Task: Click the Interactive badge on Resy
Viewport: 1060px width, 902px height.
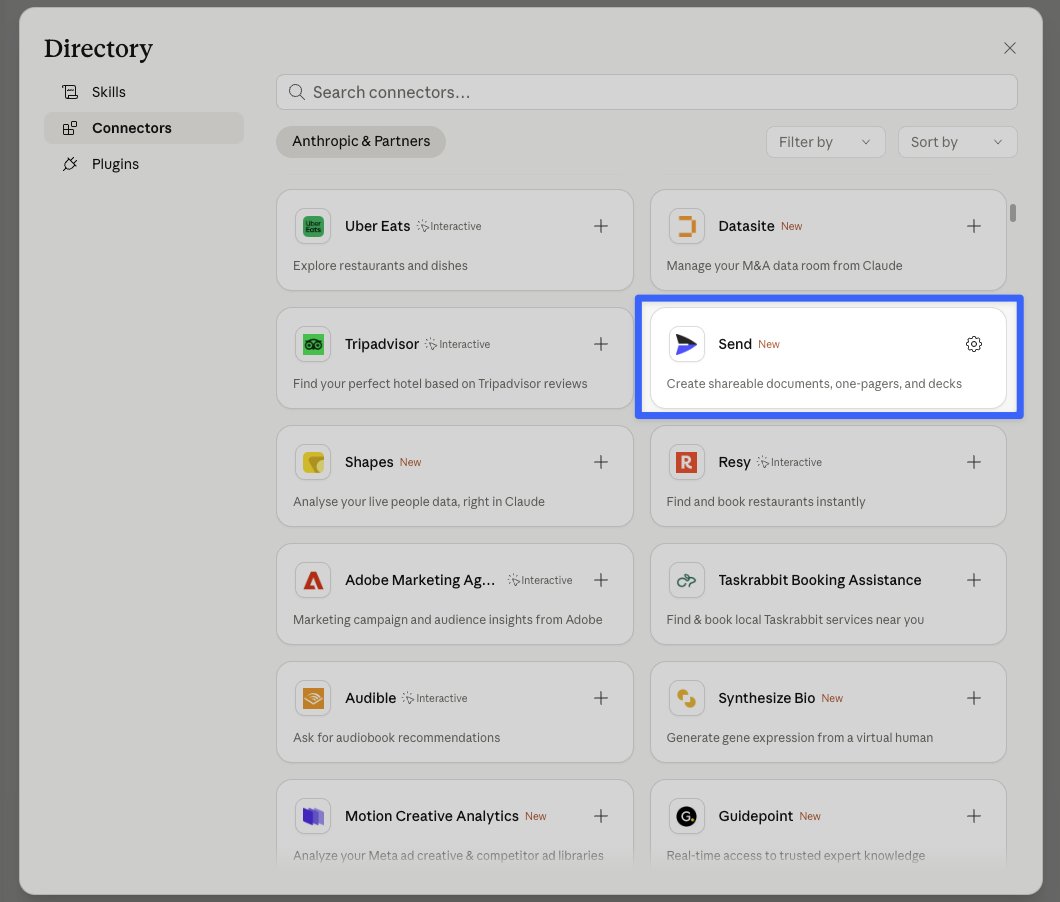Action: pos(790,462)
